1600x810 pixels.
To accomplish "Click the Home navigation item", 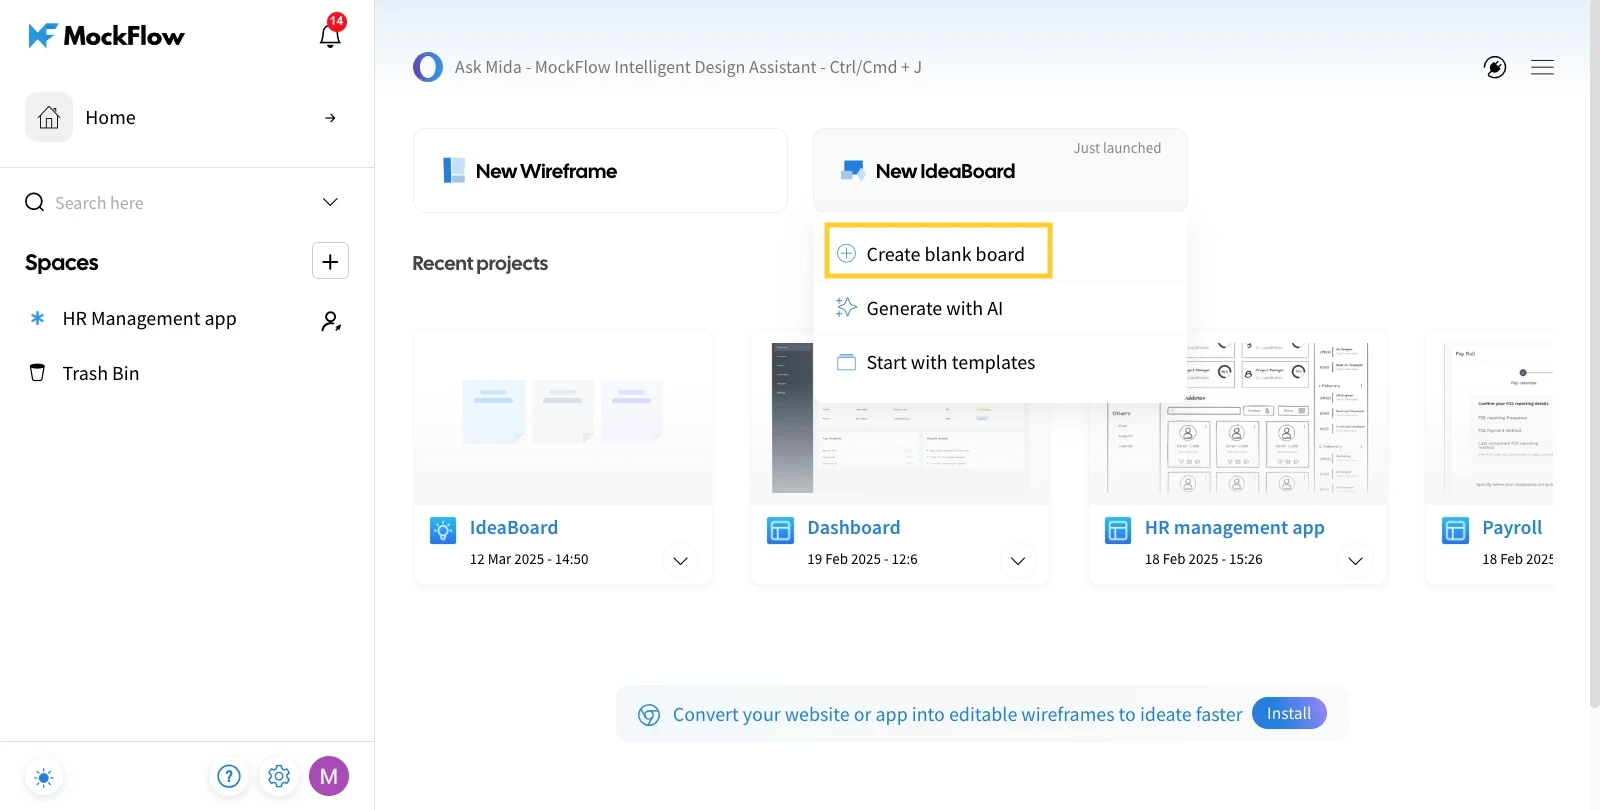I will pos(187,117).
